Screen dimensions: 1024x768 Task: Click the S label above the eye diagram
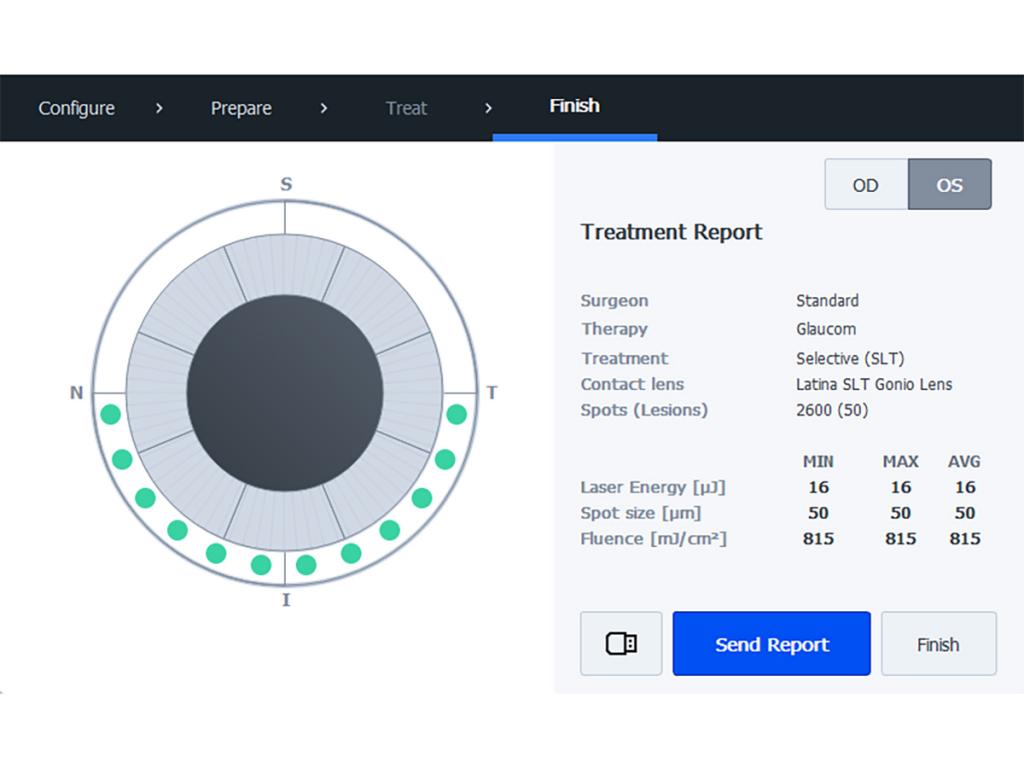coord(285,185)
